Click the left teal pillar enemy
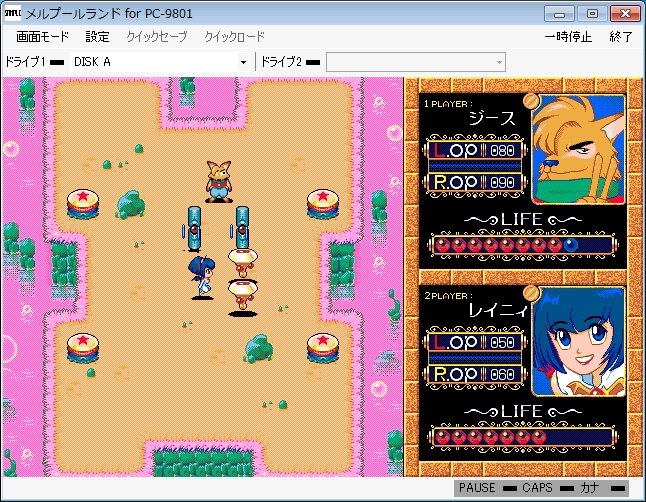Screen dimensions: 646x502 pos(194,229)
